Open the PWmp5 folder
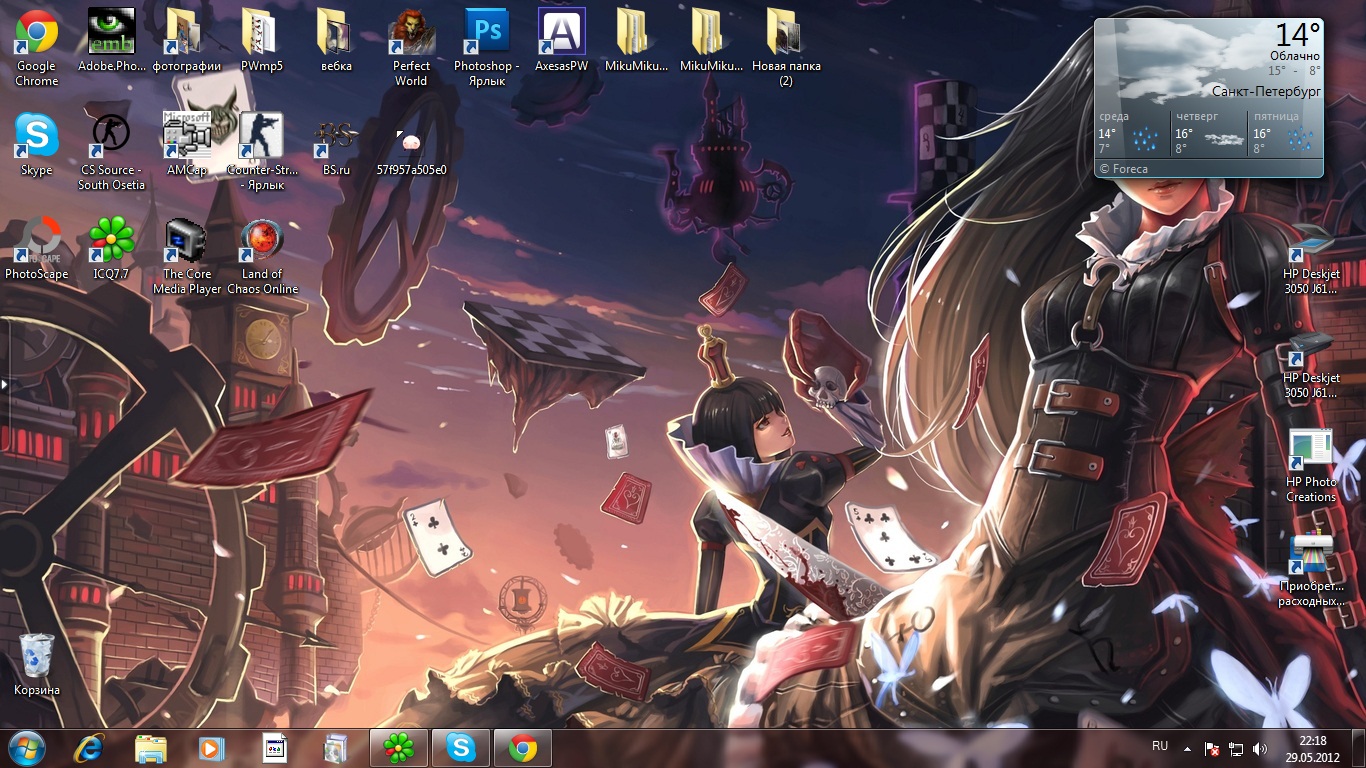Screen dimensions: 1366x768 (x=261, y=40)
